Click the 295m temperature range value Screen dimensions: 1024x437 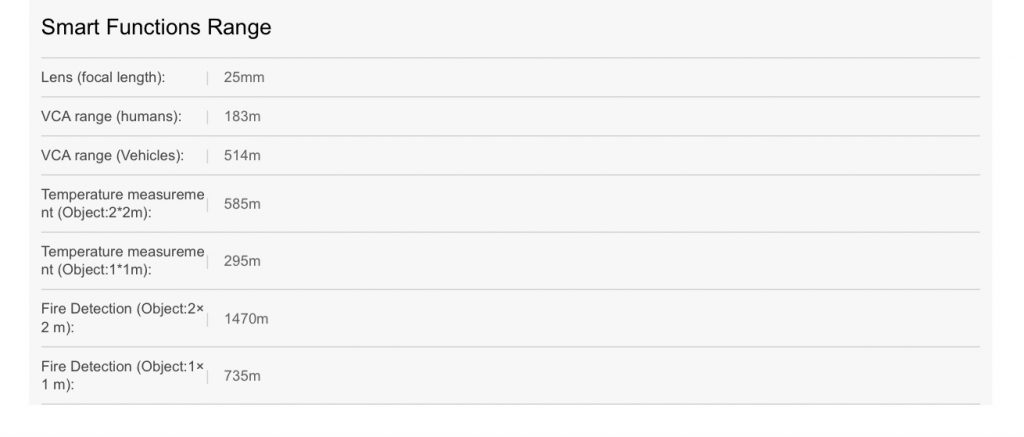tap(242, 261)
